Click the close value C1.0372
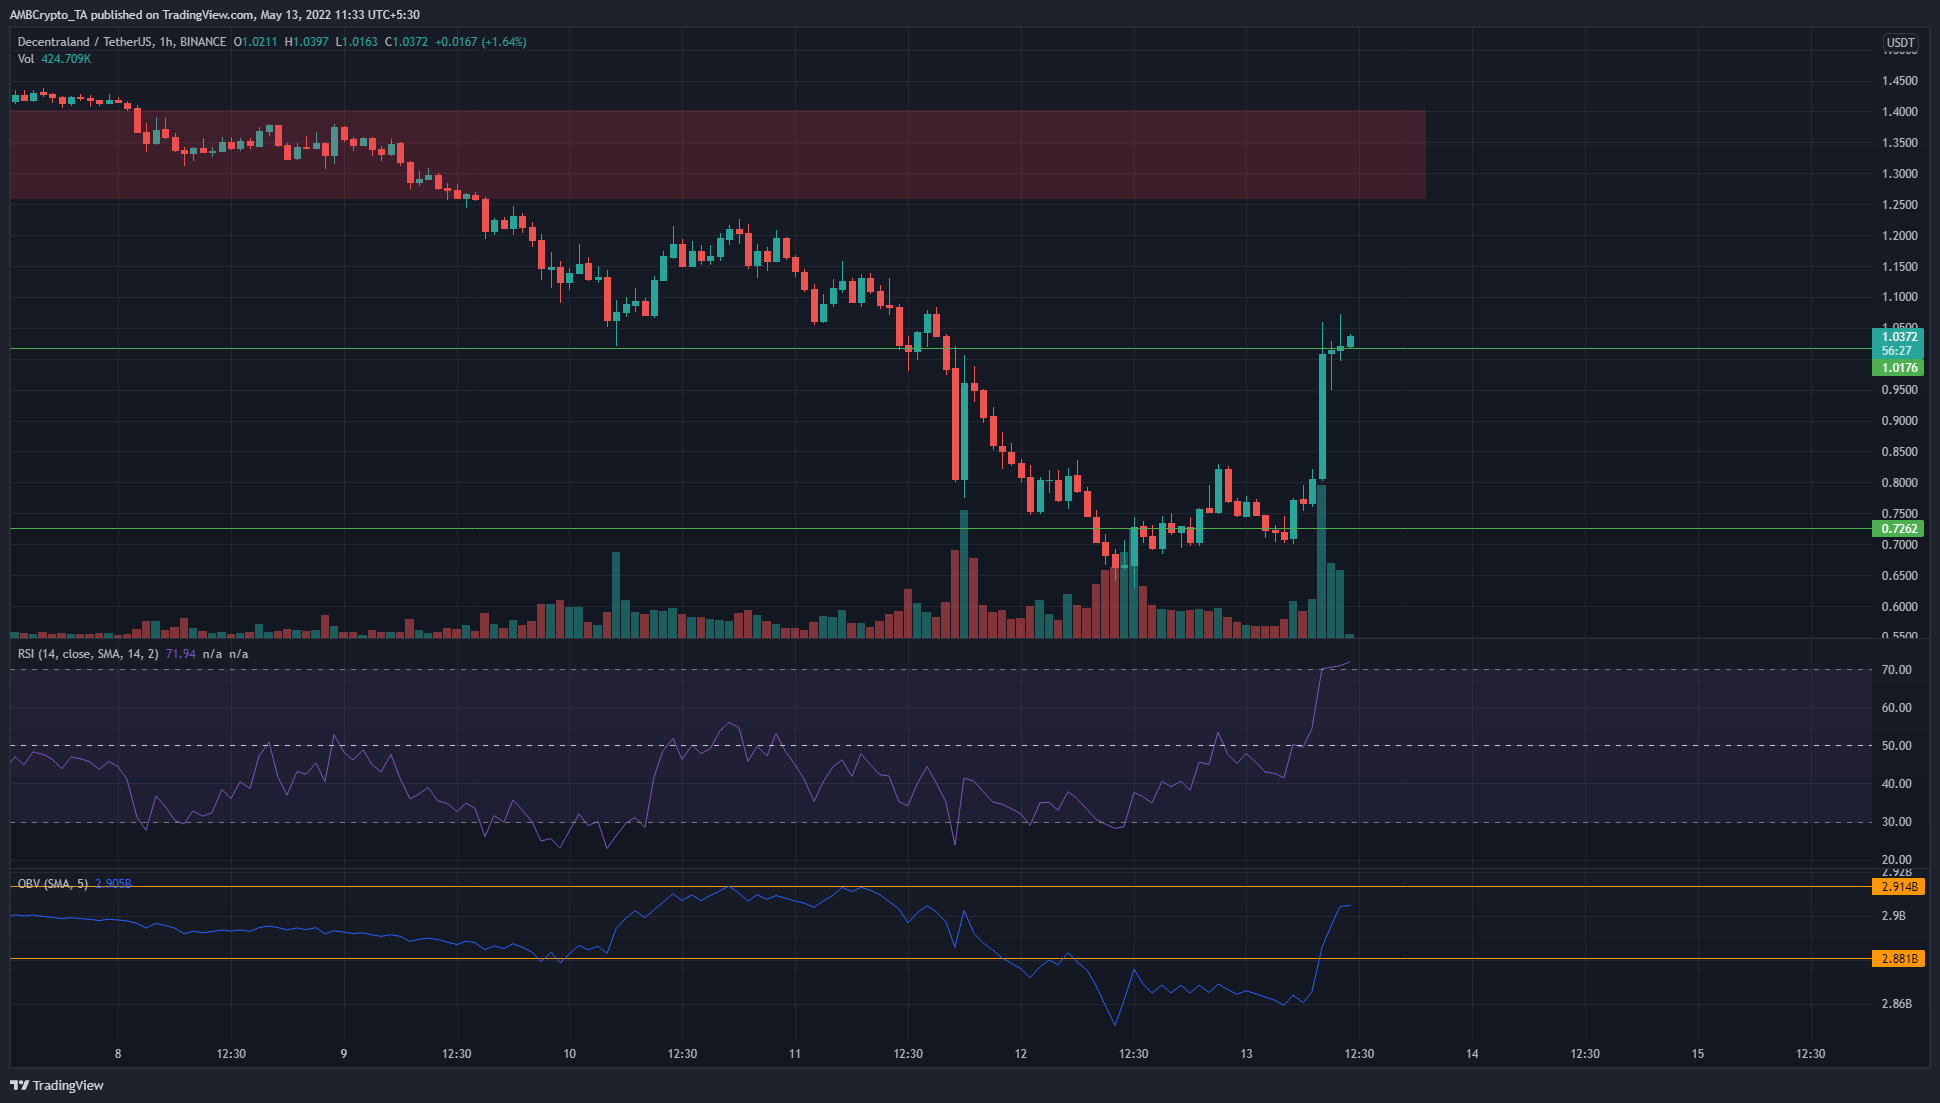Viewport: 1940px width, 1103px height. [x=406, y=42]
